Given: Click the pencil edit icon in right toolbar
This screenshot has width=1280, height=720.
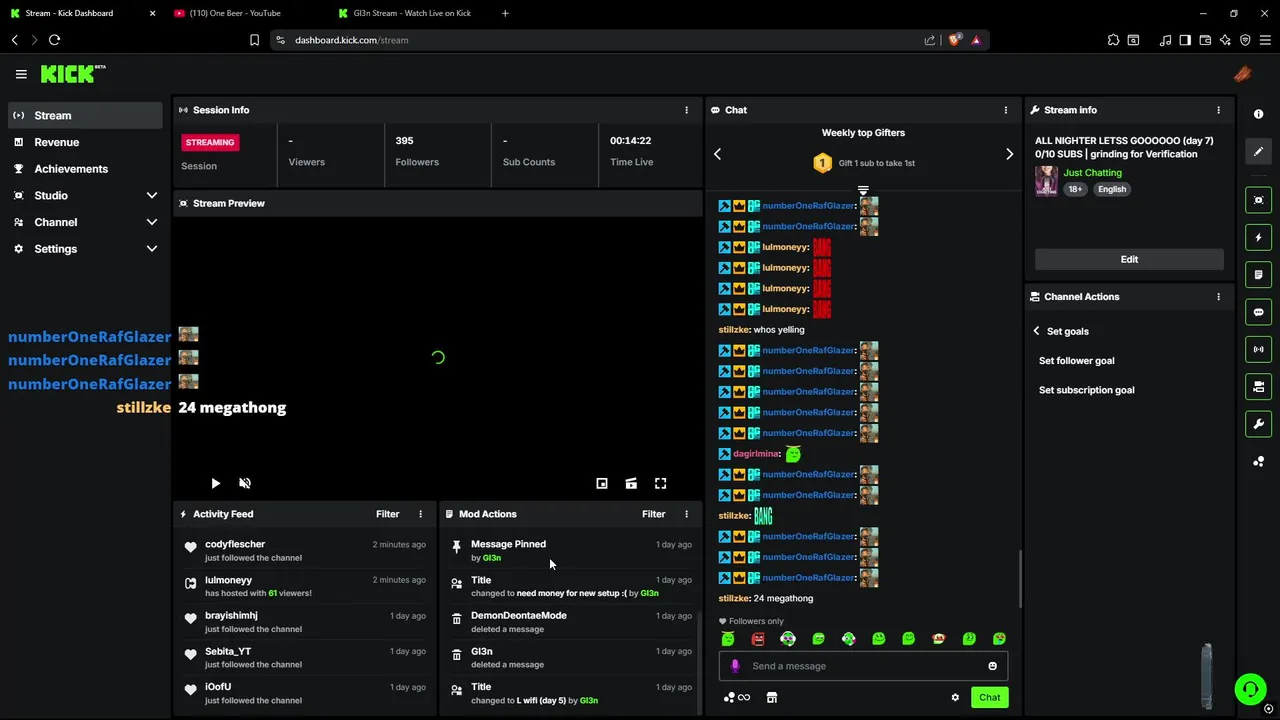Looking at the screenshot, I should [1258, 152].
